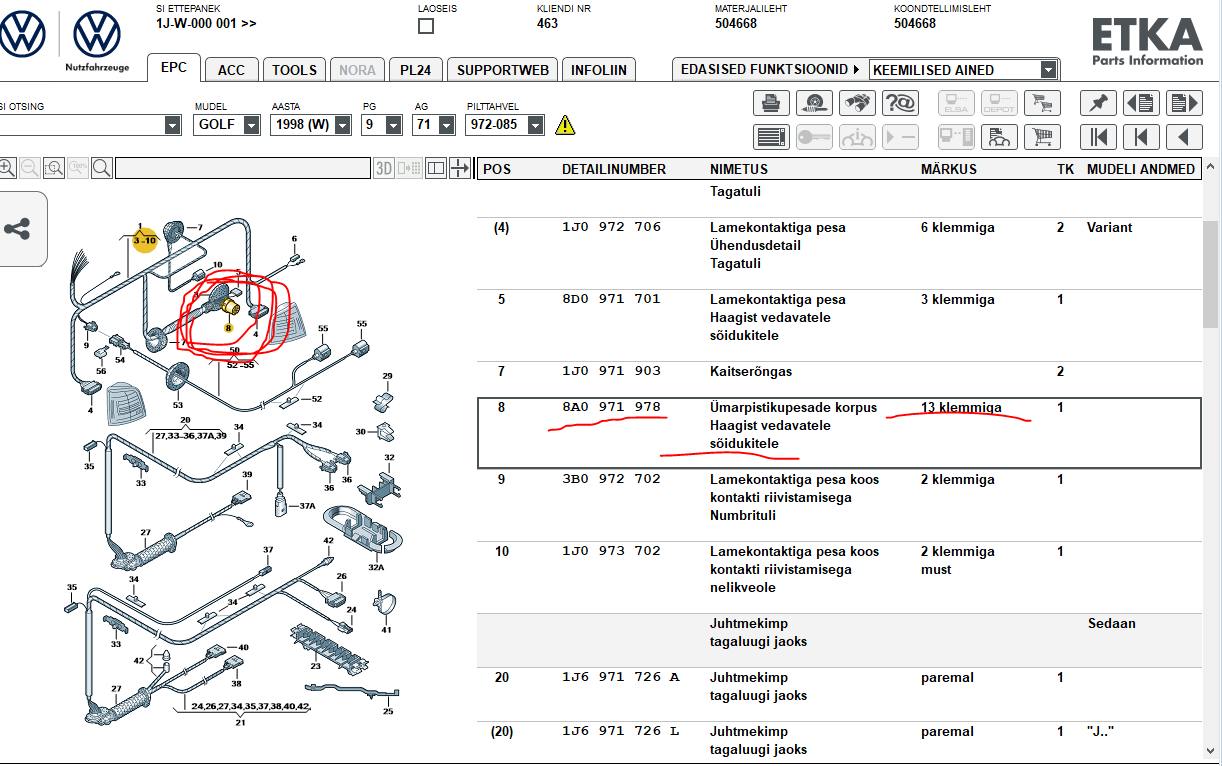Open search with the binoculars icon

click(x=857, y=103)
